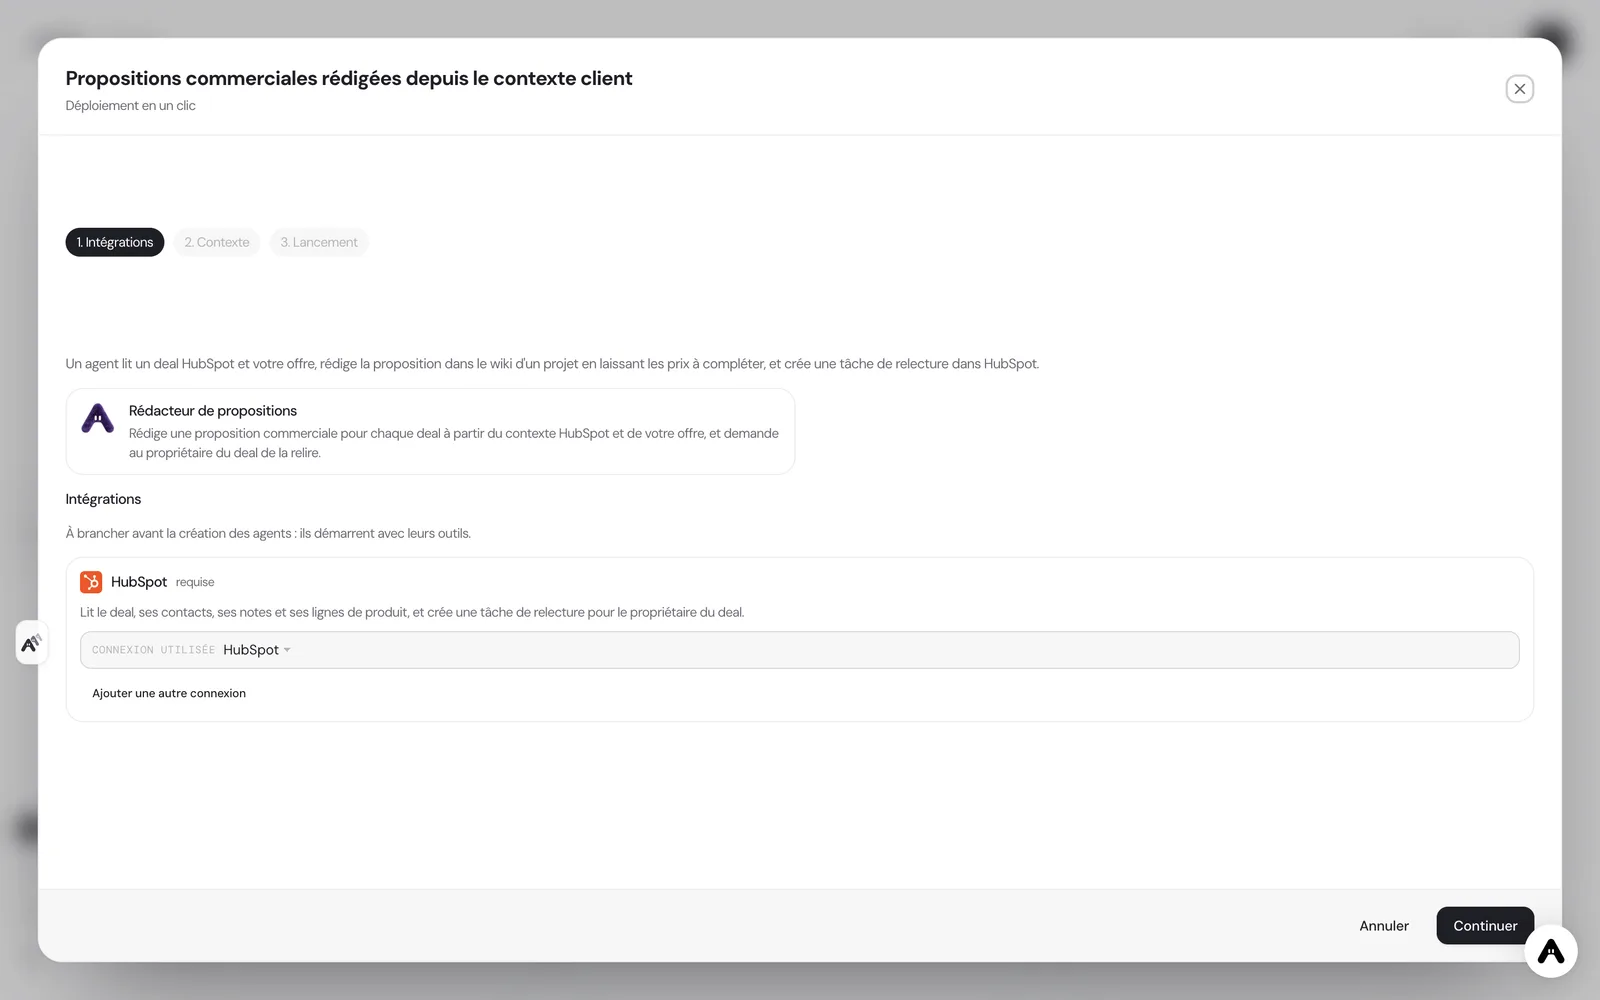Click the text 'À brancher avant la création des agents'
1600x1000 pixels.
(x=179, y=533)
